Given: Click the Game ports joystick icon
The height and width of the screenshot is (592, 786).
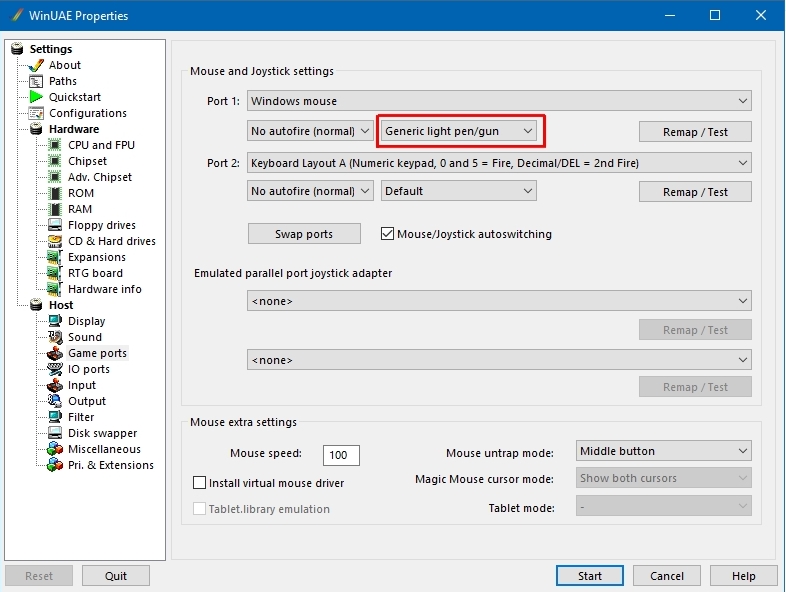Looking at the screenshot, I should click(x=55, y=353).
